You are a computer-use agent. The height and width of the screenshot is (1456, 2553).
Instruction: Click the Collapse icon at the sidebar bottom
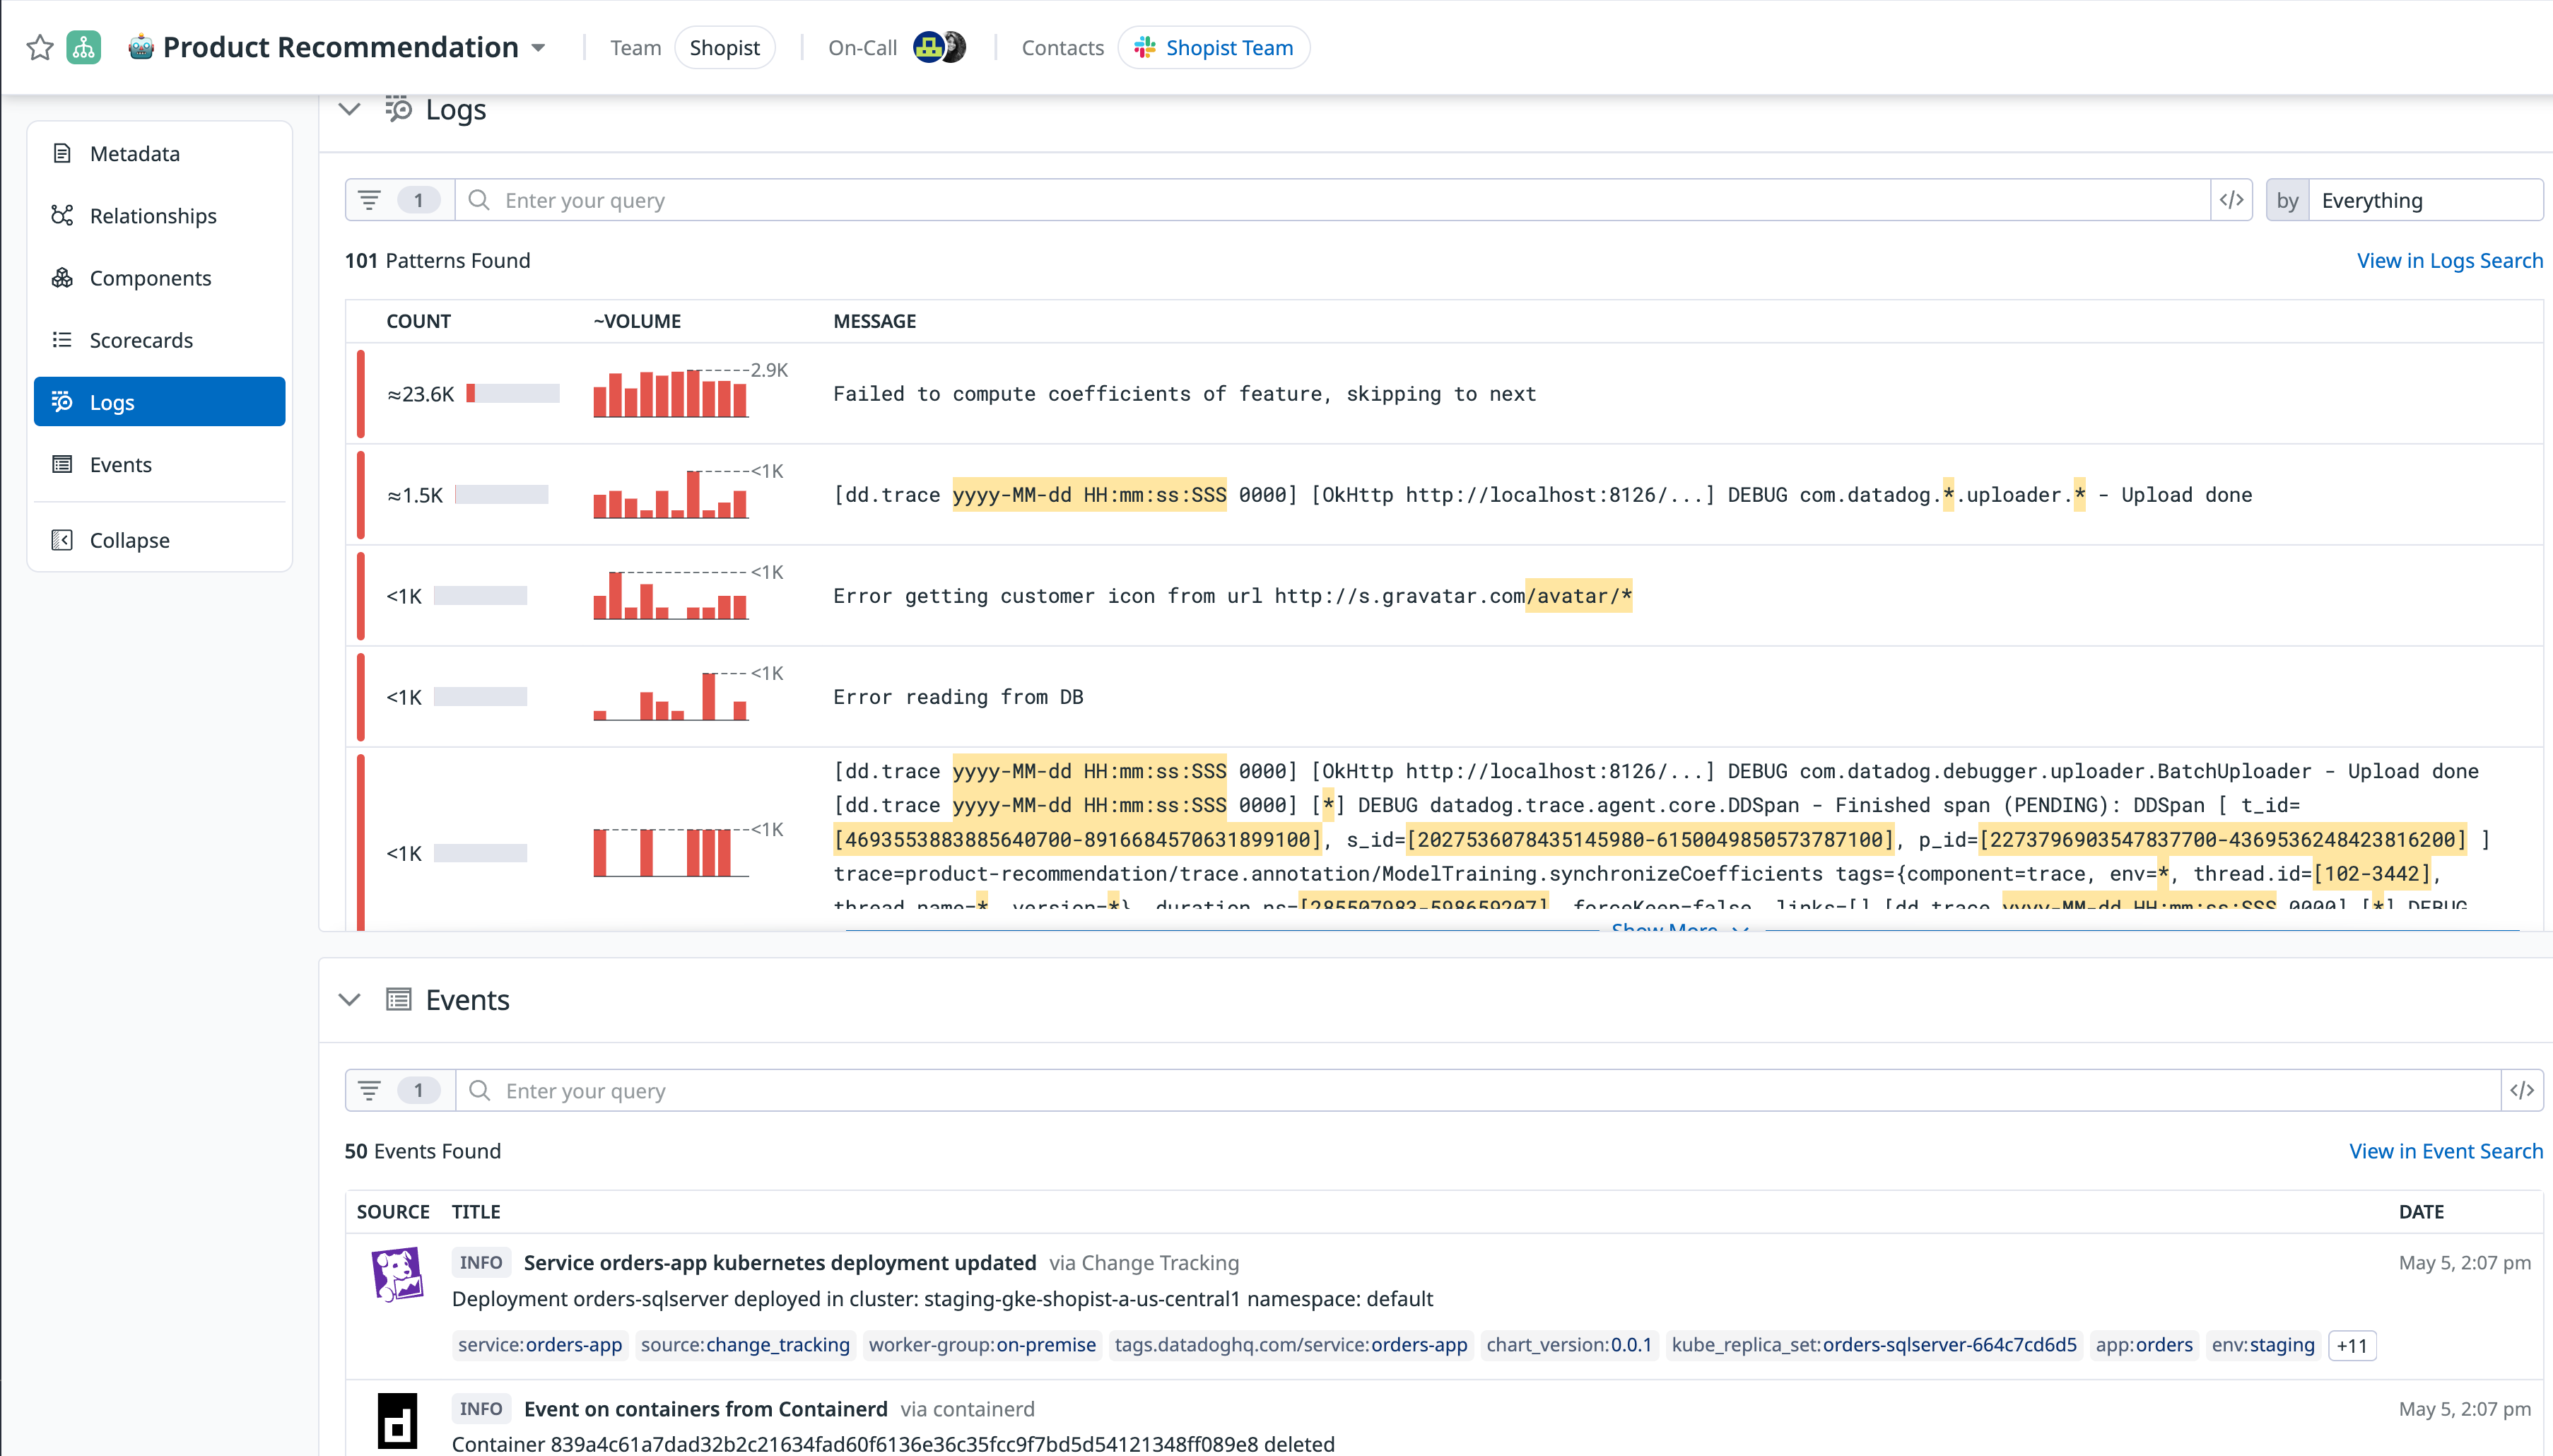61,539
